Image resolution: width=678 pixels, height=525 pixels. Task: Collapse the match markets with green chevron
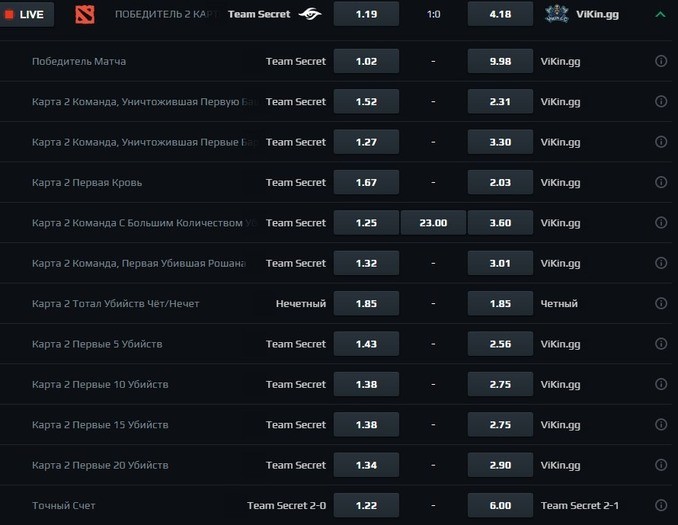click(660, 14)
